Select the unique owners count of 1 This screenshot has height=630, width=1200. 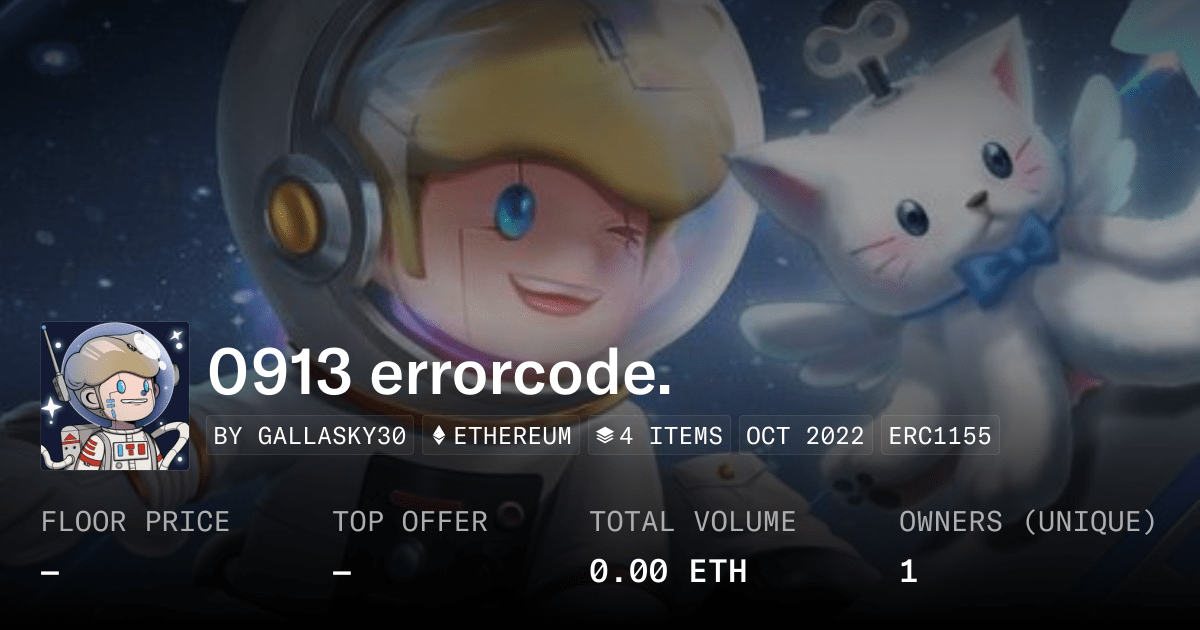click(908, 572)
